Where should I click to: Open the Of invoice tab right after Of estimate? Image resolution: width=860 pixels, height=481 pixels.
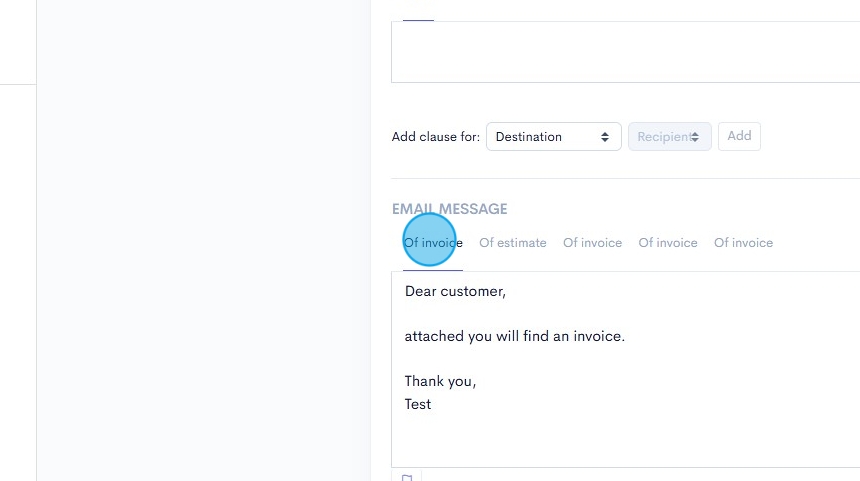[592, 243]
